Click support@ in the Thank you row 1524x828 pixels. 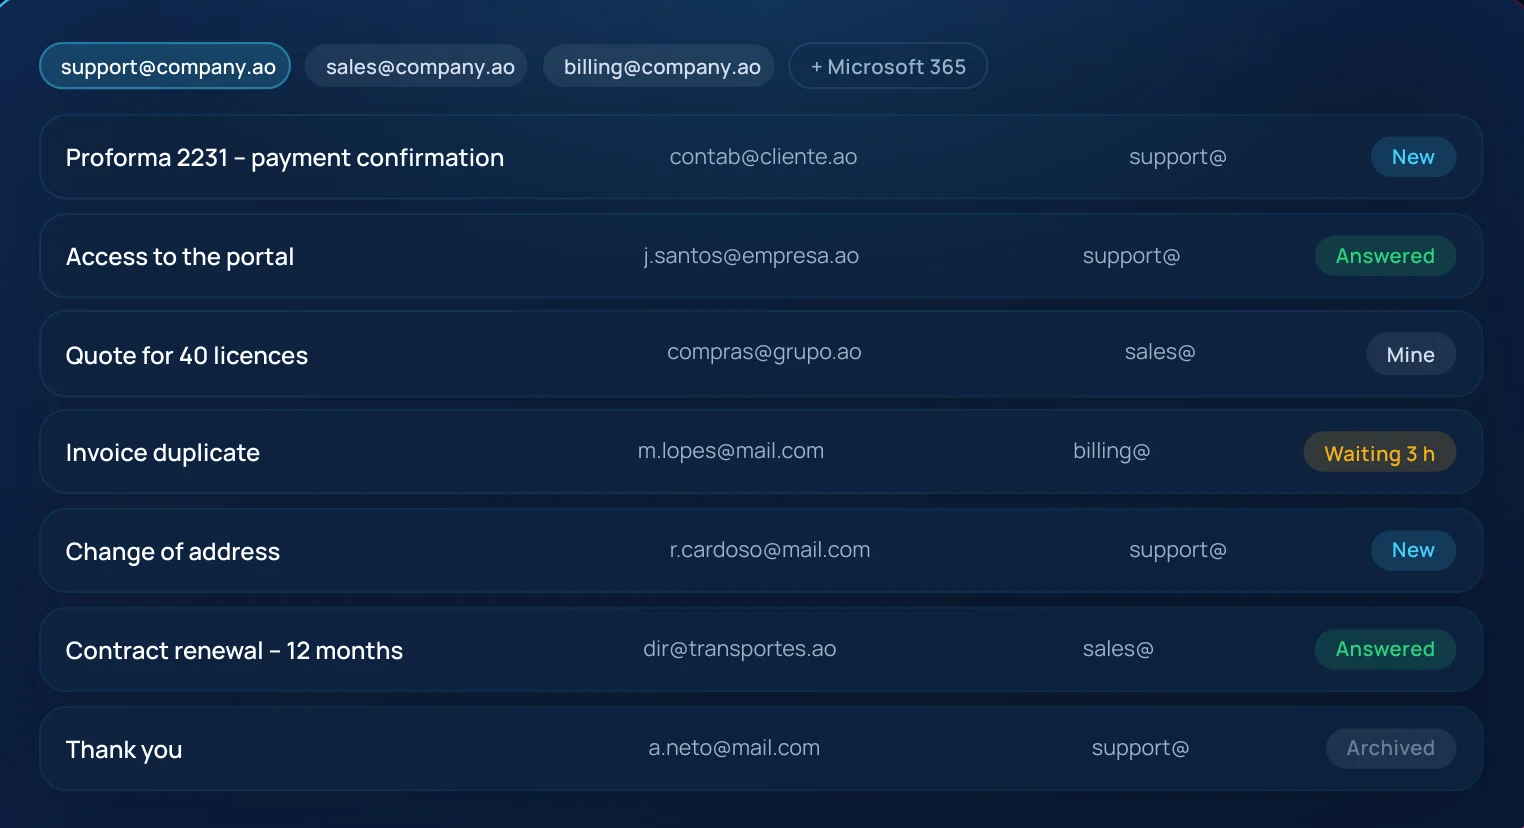click(1140, 748)
